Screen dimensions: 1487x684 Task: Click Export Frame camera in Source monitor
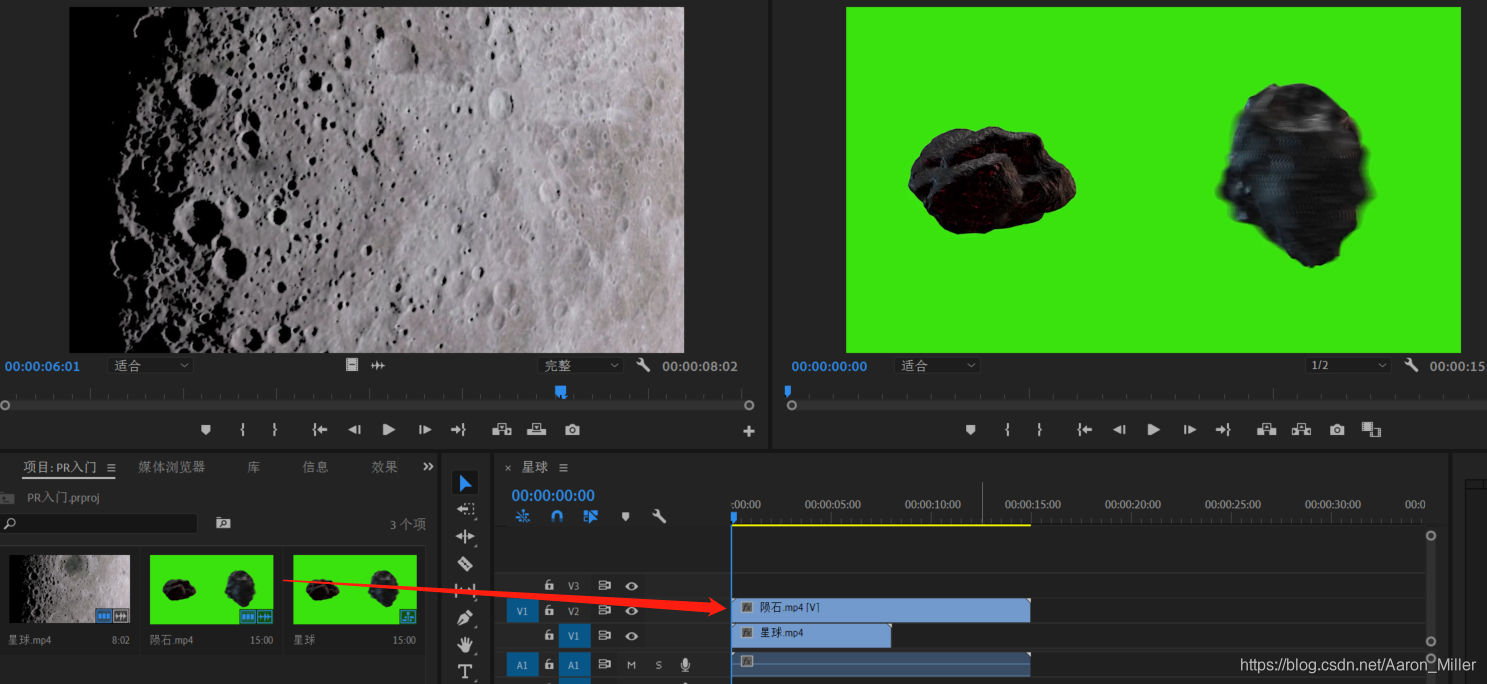coord(572,430)
